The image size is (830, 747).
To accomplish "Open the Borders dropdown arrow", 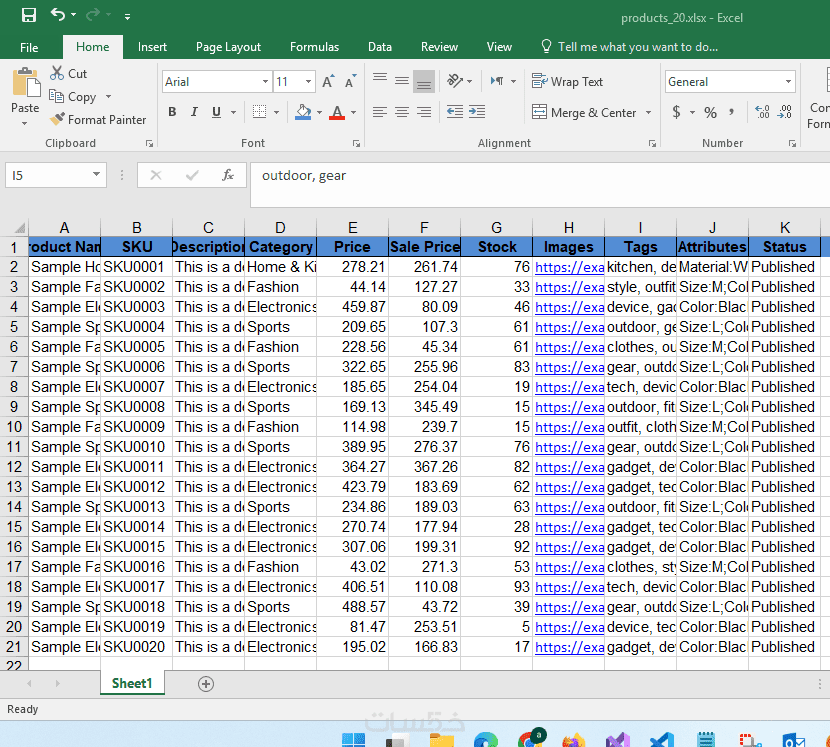I will [x=276, y=112].
